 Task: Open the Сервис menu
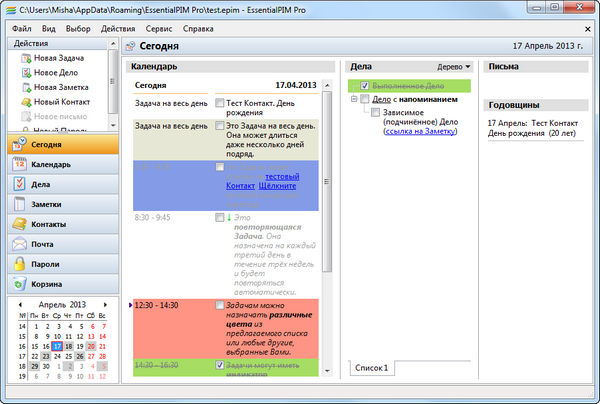(158, 29)
